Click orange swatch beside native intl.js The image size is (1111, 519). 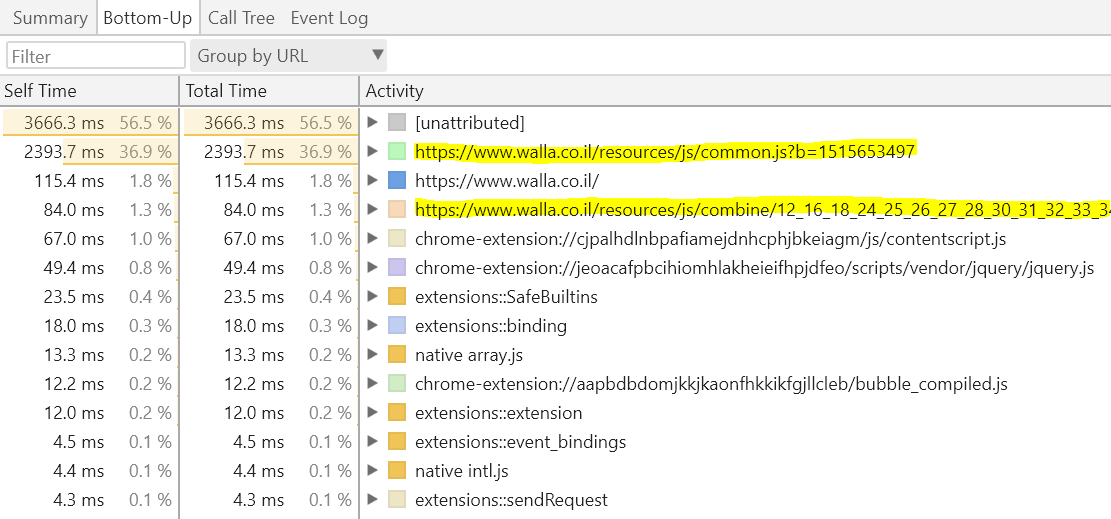pos(397,471)
